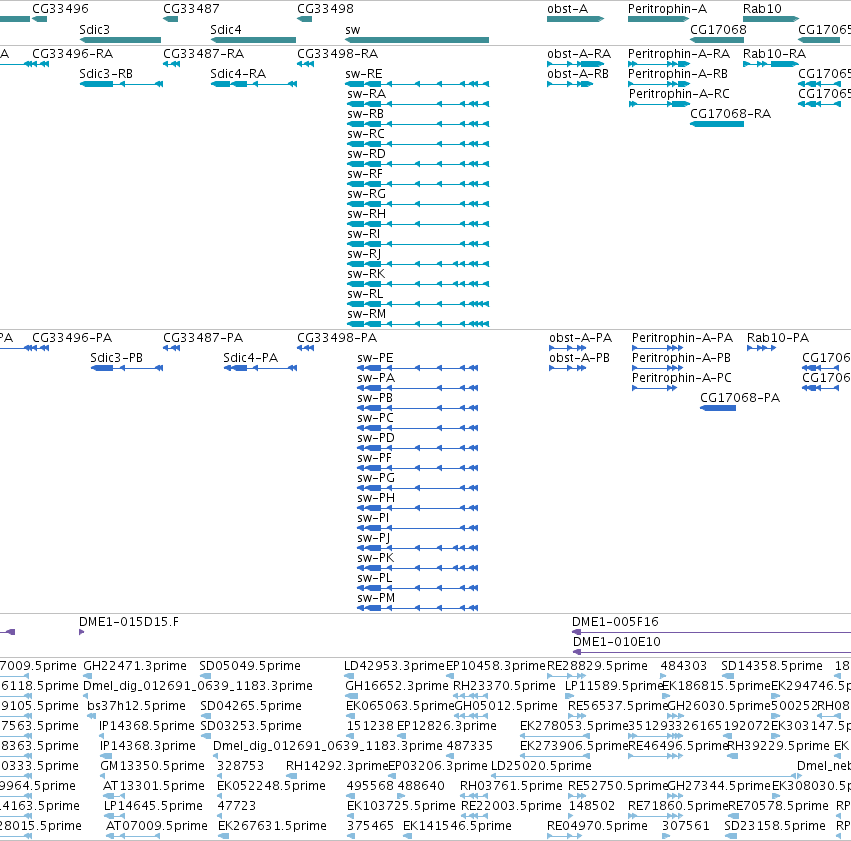Viewport: 851px width, 841px height.
Task: Select the DME1-010E10 clone
Action: coord(712,652)
